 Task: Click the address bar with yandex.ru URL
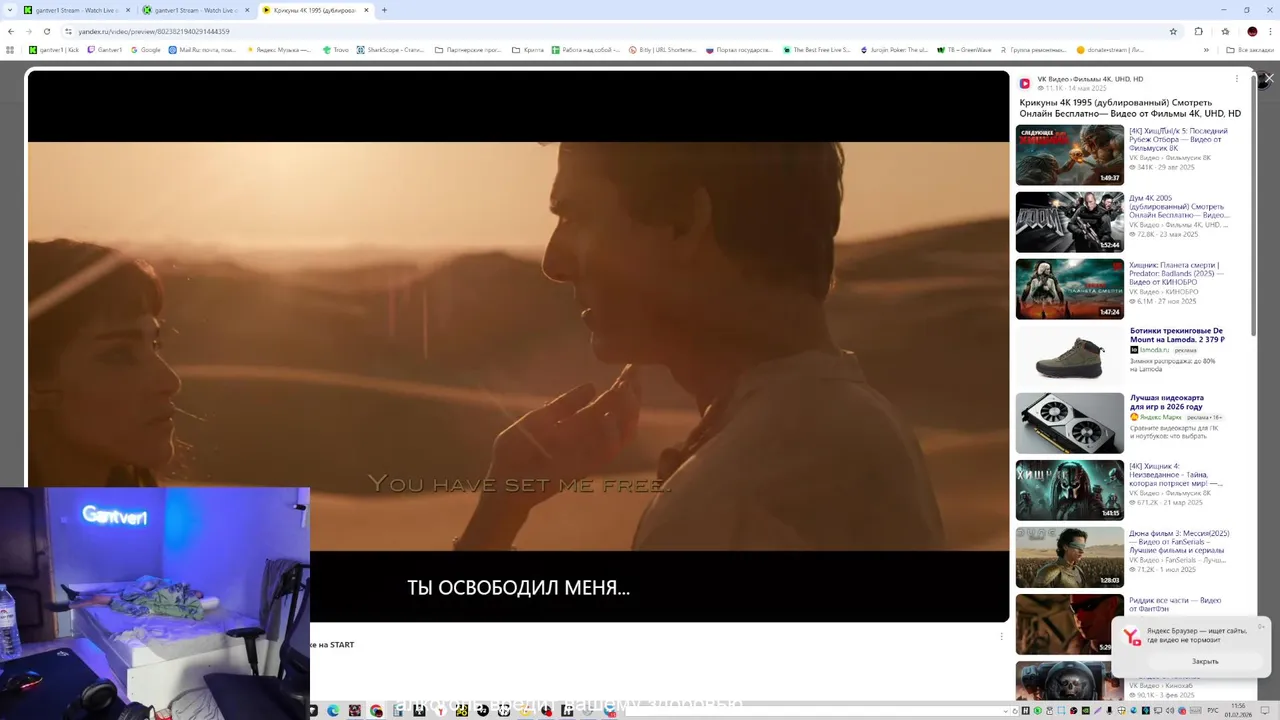tap(620, 31)
